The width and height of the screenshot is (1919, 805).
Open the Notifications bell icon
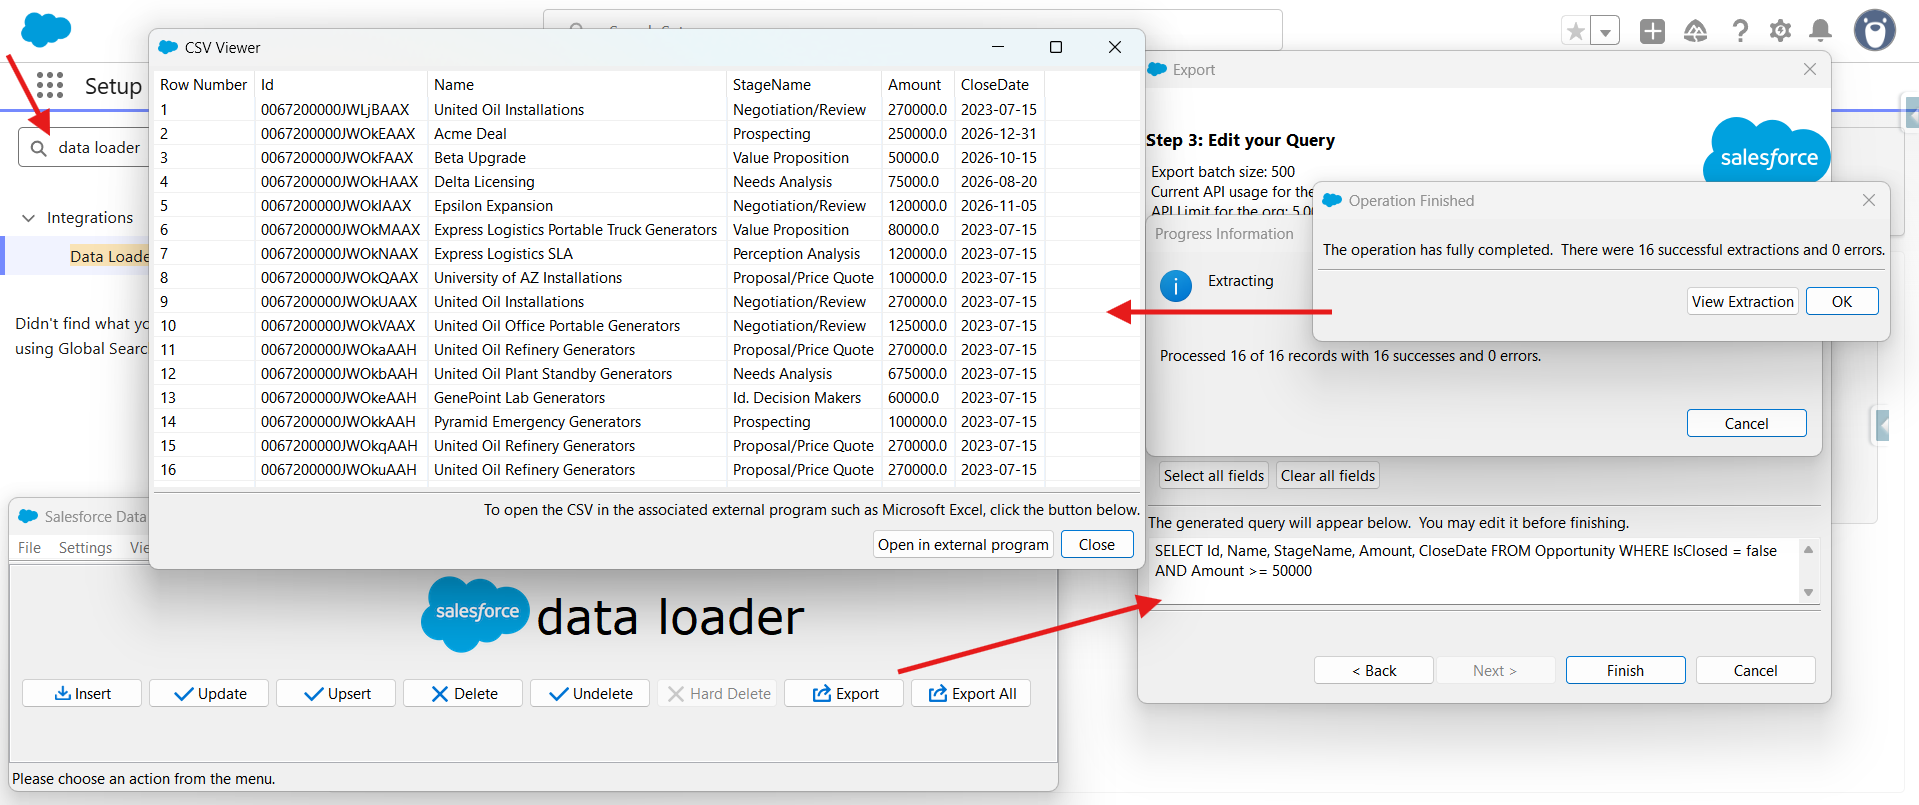click(x=1821, y=31)
